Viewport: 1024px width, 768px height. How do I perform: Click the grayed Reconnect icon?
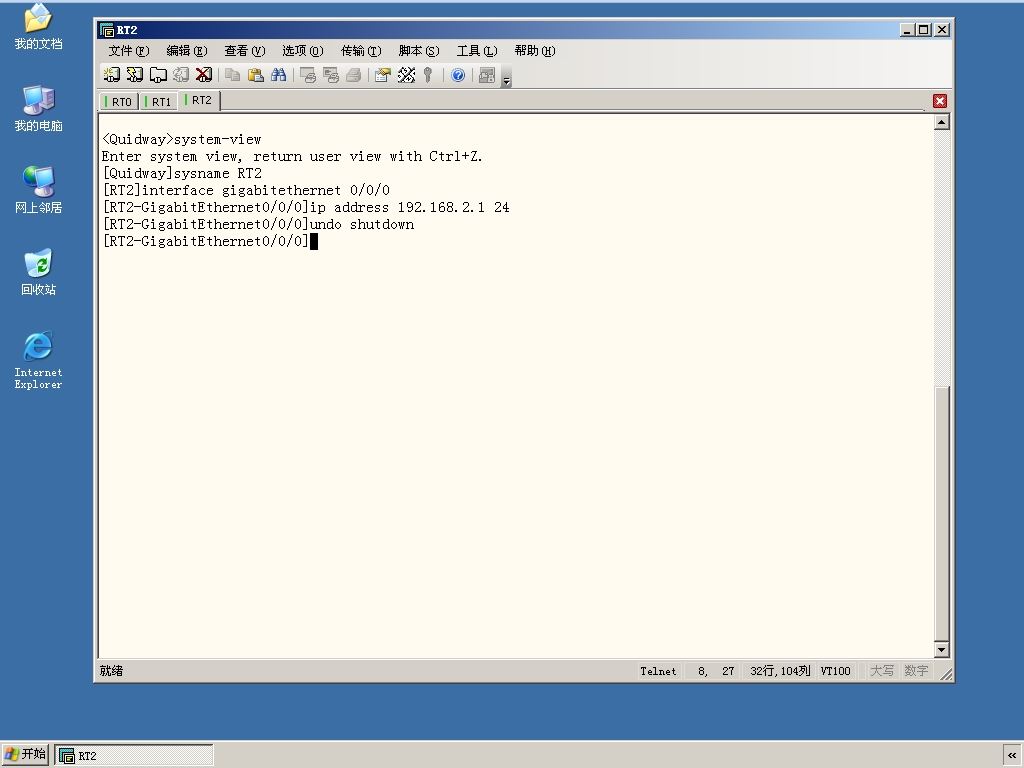[181, 75]
